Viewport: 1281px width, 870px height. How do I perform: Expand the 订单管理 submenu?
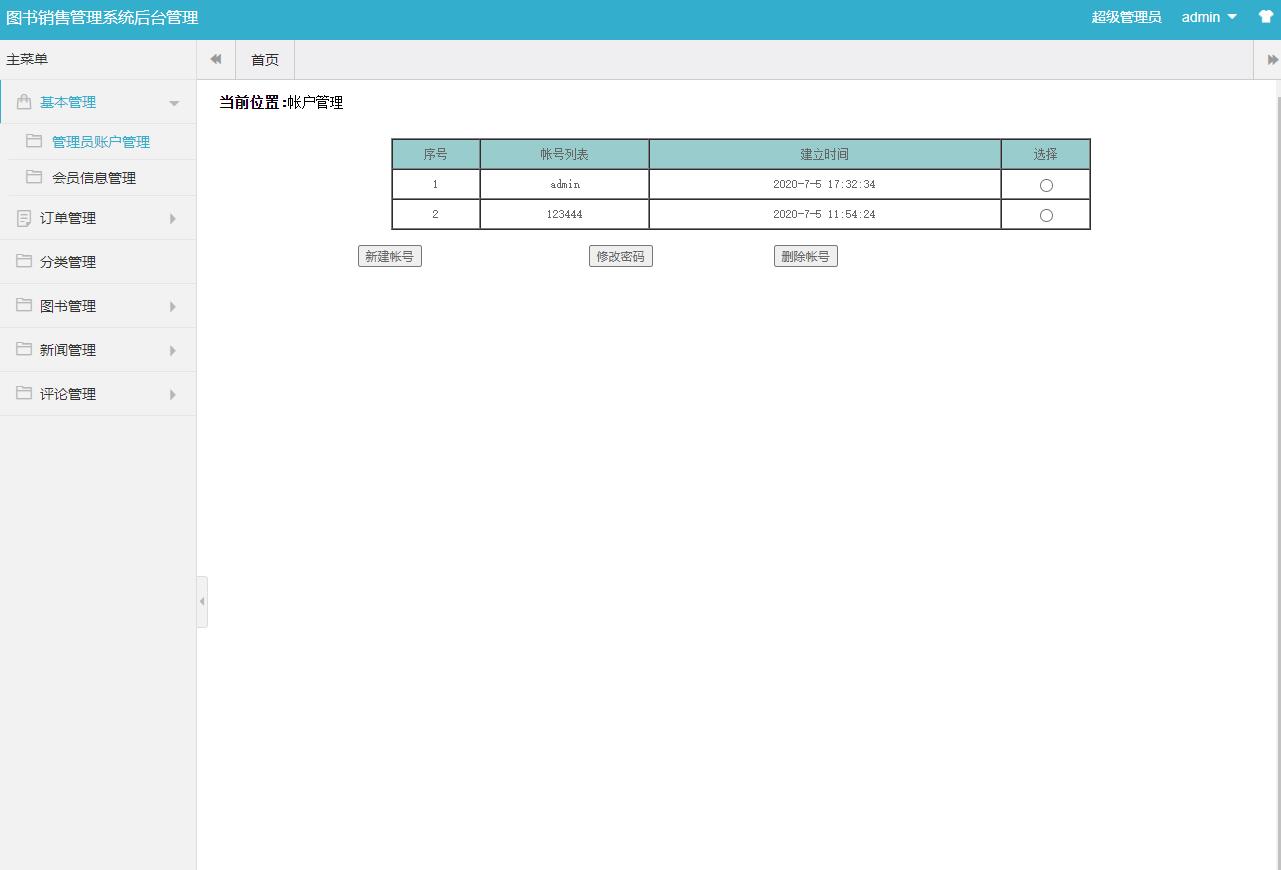175,217
